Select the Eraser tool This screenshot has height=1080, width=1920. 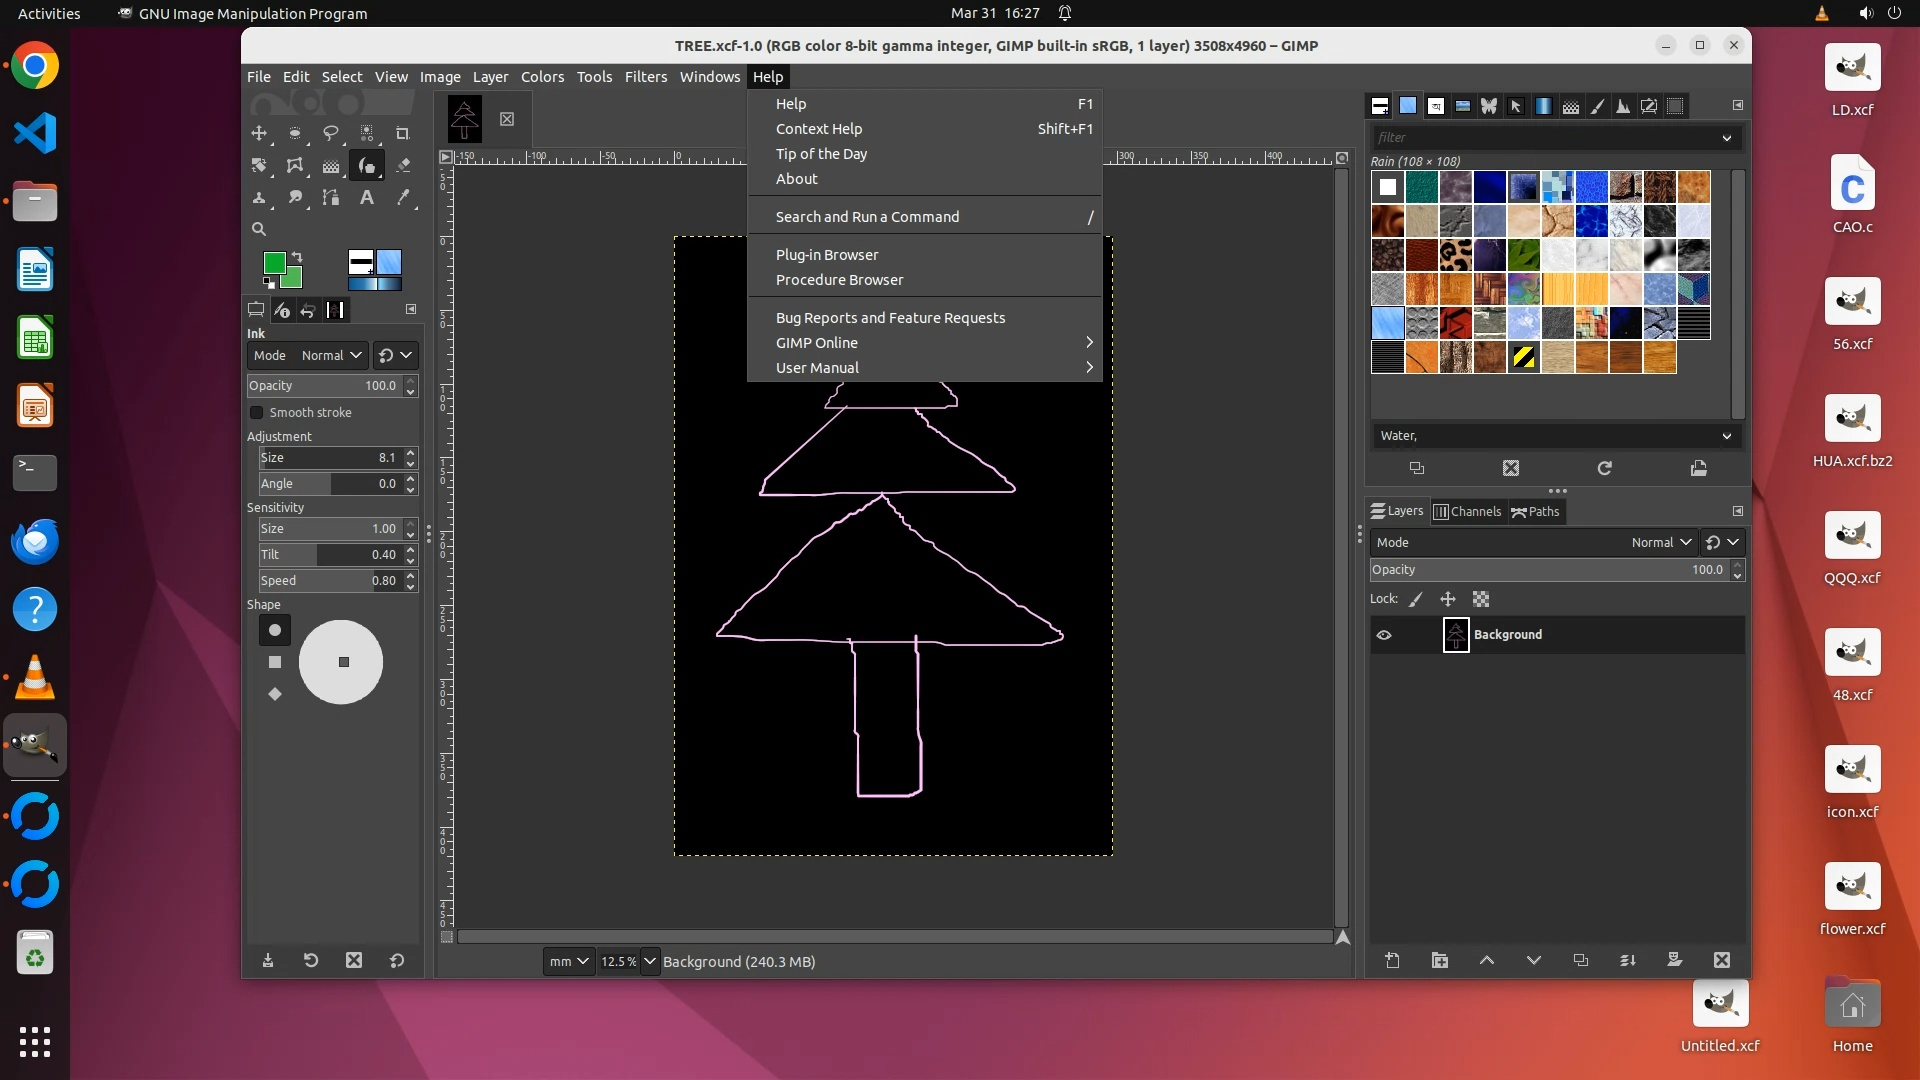coord(402,166)
